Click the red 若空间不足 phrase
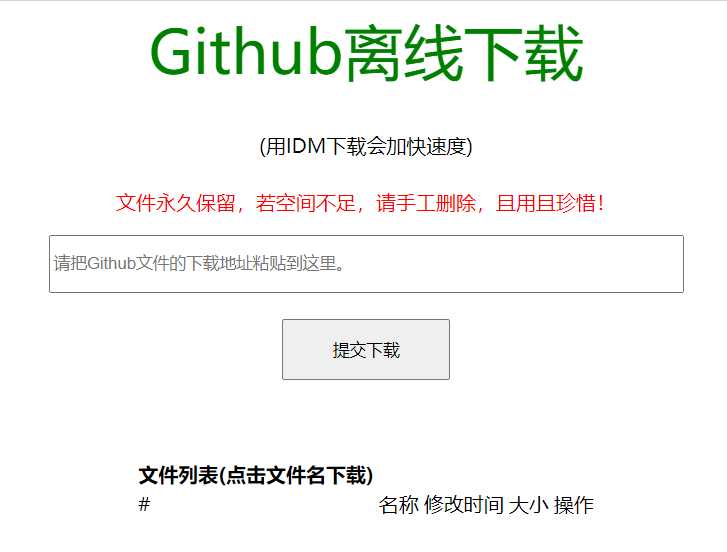This screenshot has width=727, height=552. point(306,203)
